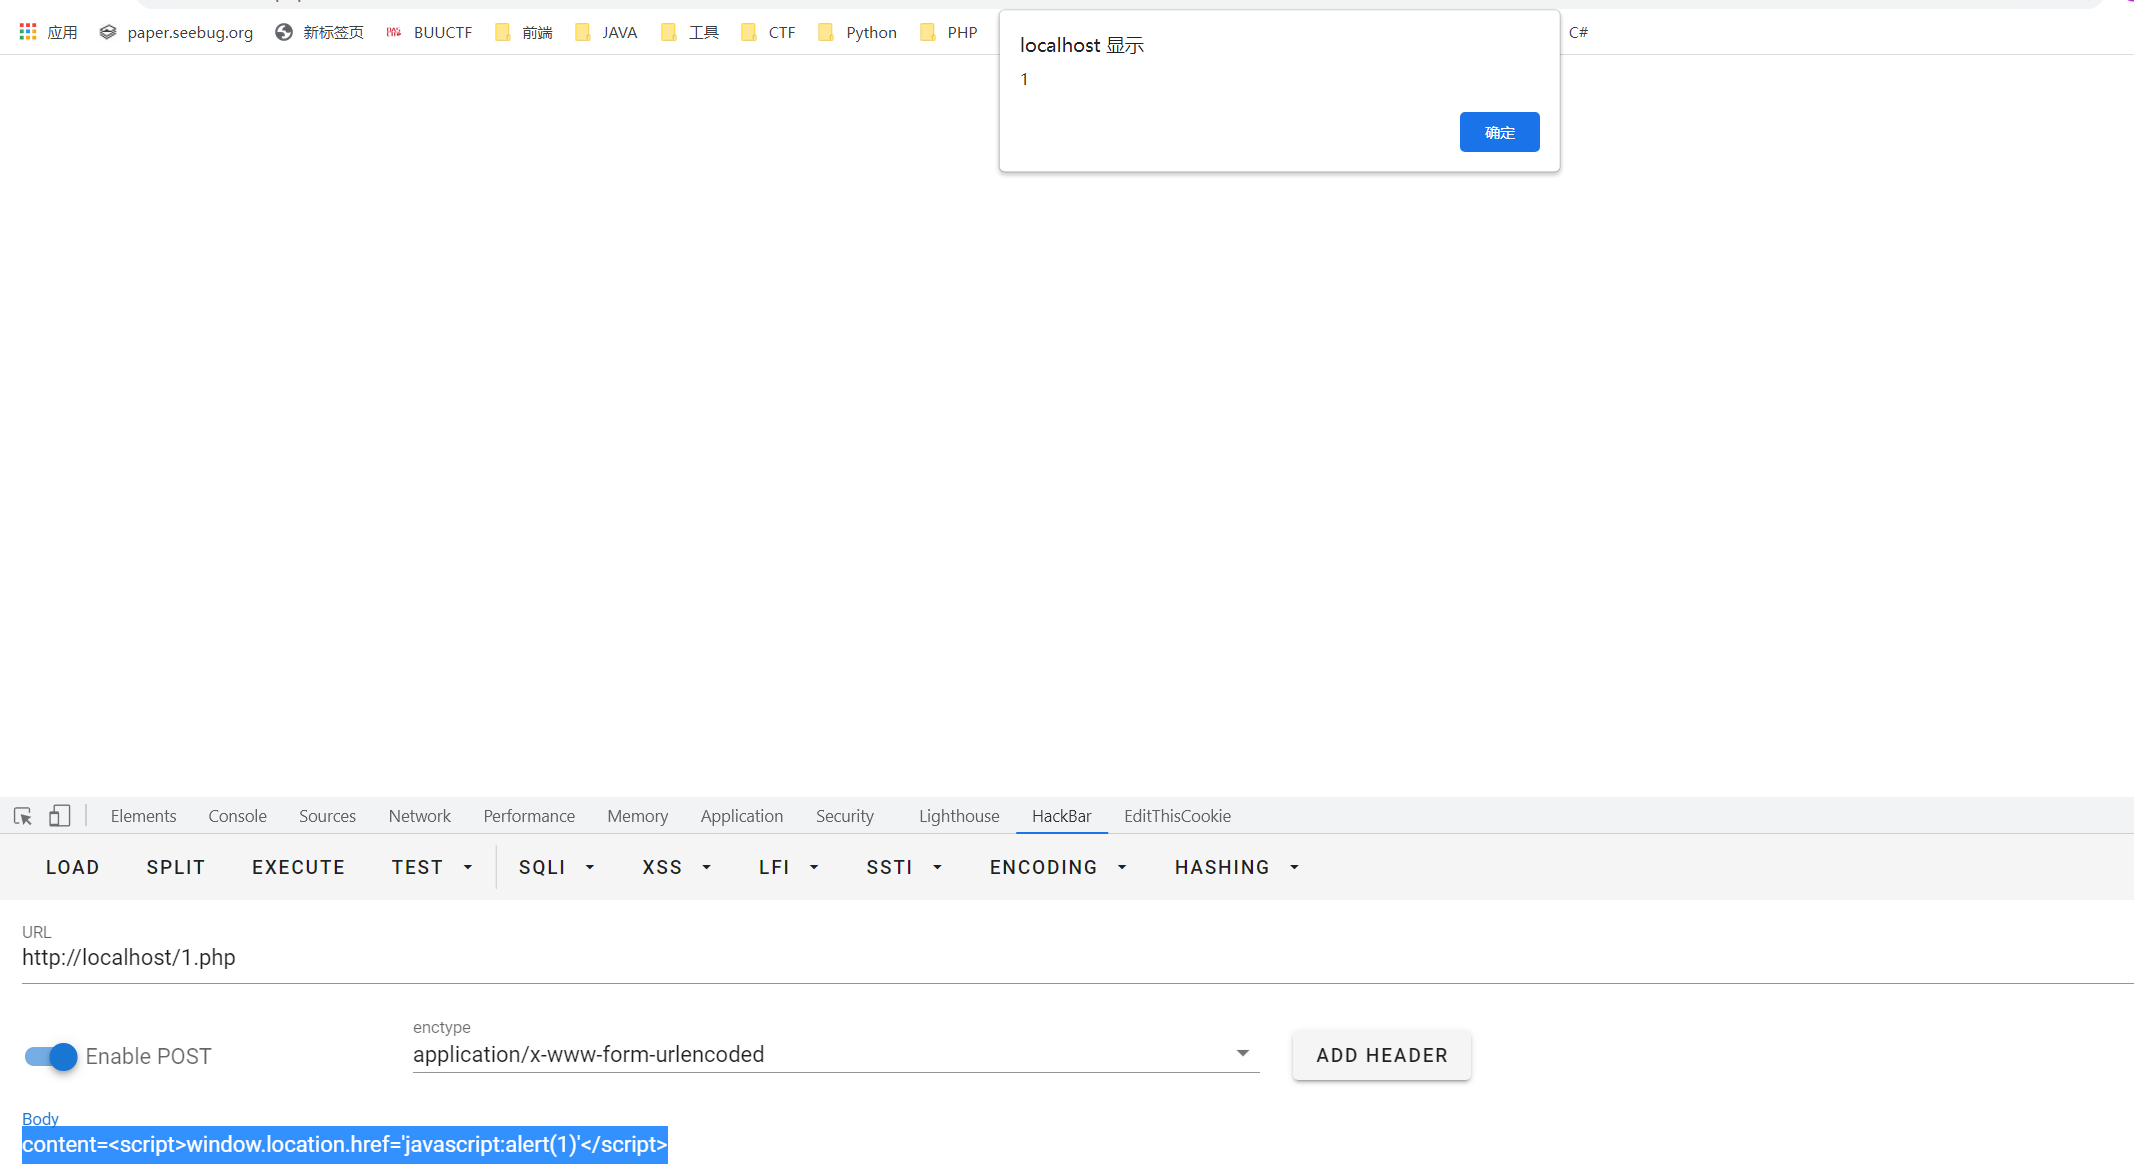The height and width of the screenshot is (1165, 2134).
Task: Open the JAVA bookmarks folder
Action: pyautogui.click(x=605, y=32)
